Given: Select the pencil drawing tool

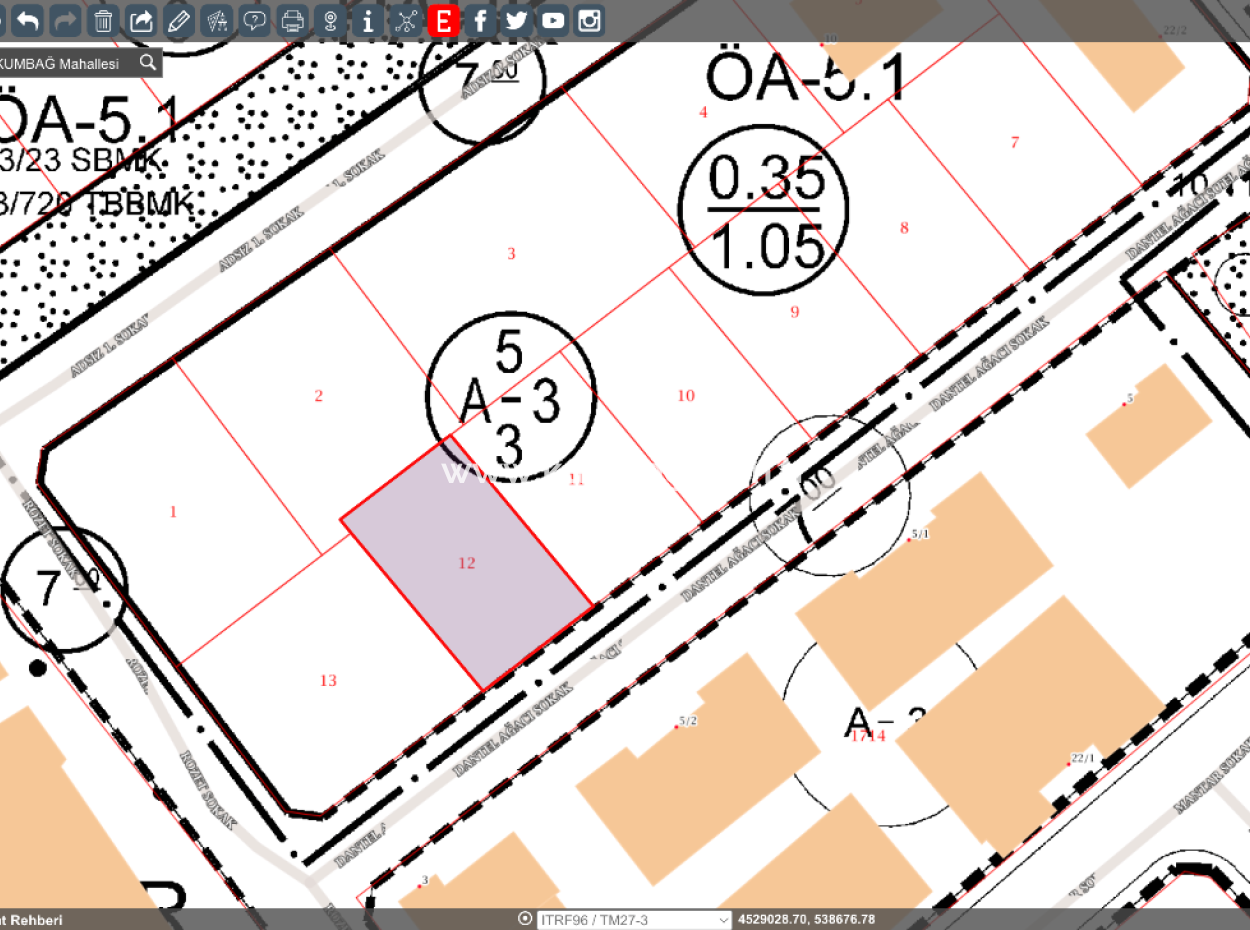Looking at the screenshot, I should 179,20.
